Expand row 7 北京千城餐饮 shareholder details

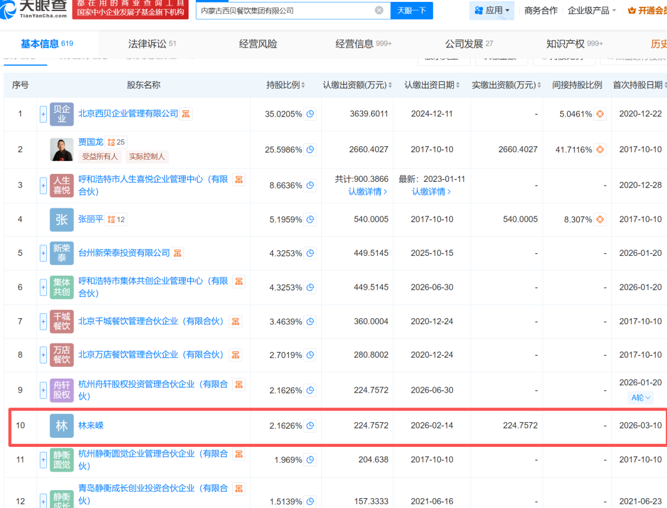[x=43, y=322]
